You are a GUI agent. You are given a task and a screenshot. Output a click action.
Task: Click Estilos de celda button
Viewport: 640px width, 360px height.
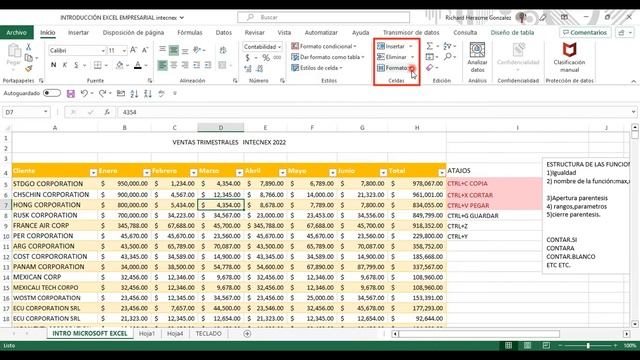[x=317, y=68]
